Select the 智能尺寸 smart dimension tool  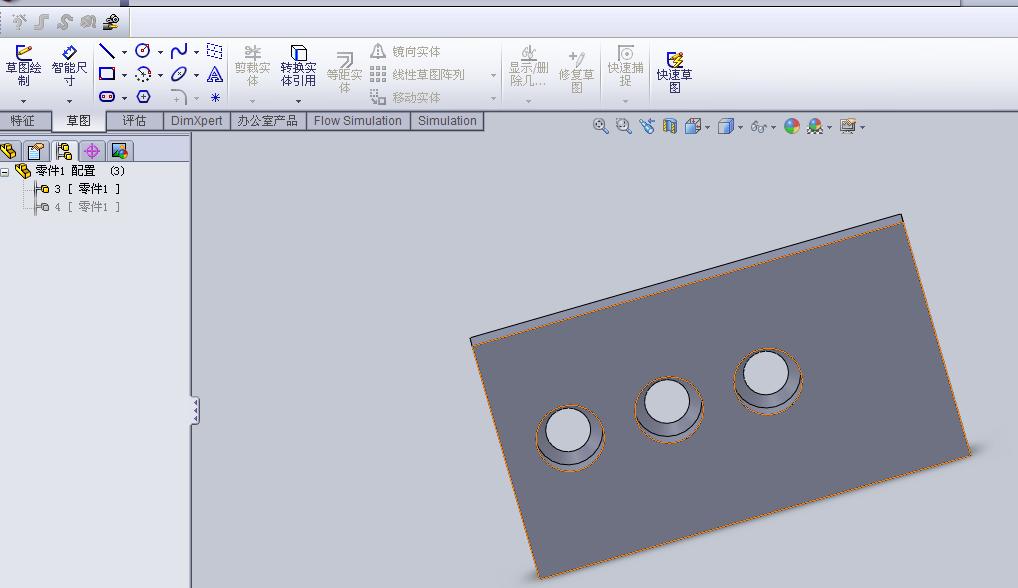pos(69,65)
